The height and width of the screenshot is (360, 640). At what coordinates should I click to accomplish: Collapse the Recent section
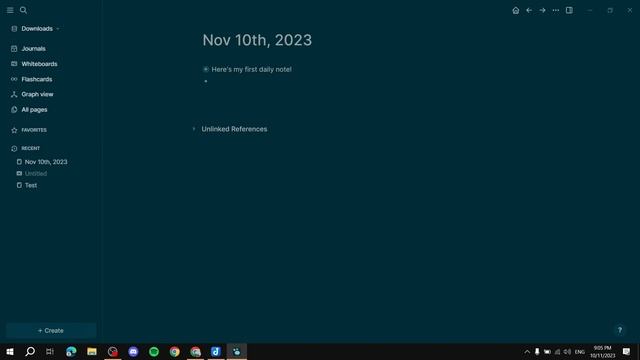pos(31,148)
